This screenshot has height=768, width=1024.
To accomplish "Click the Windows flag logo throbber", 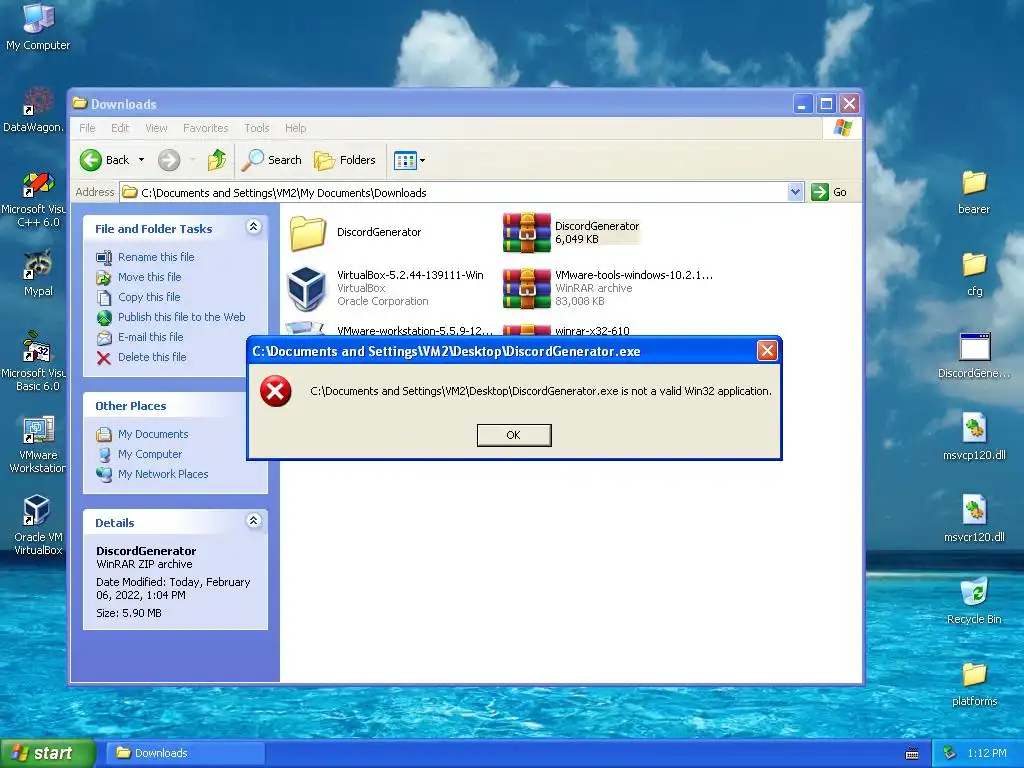I will tap(842, 128).
